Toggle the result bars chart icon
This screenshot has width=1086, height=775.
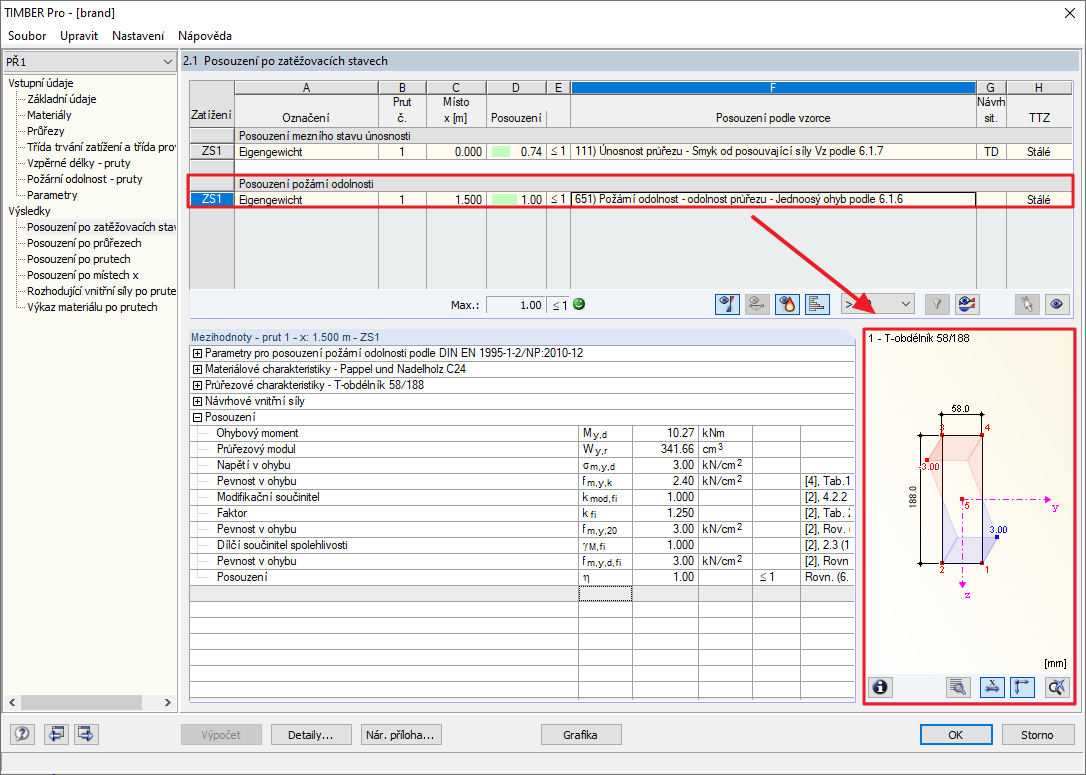(818, 304)
